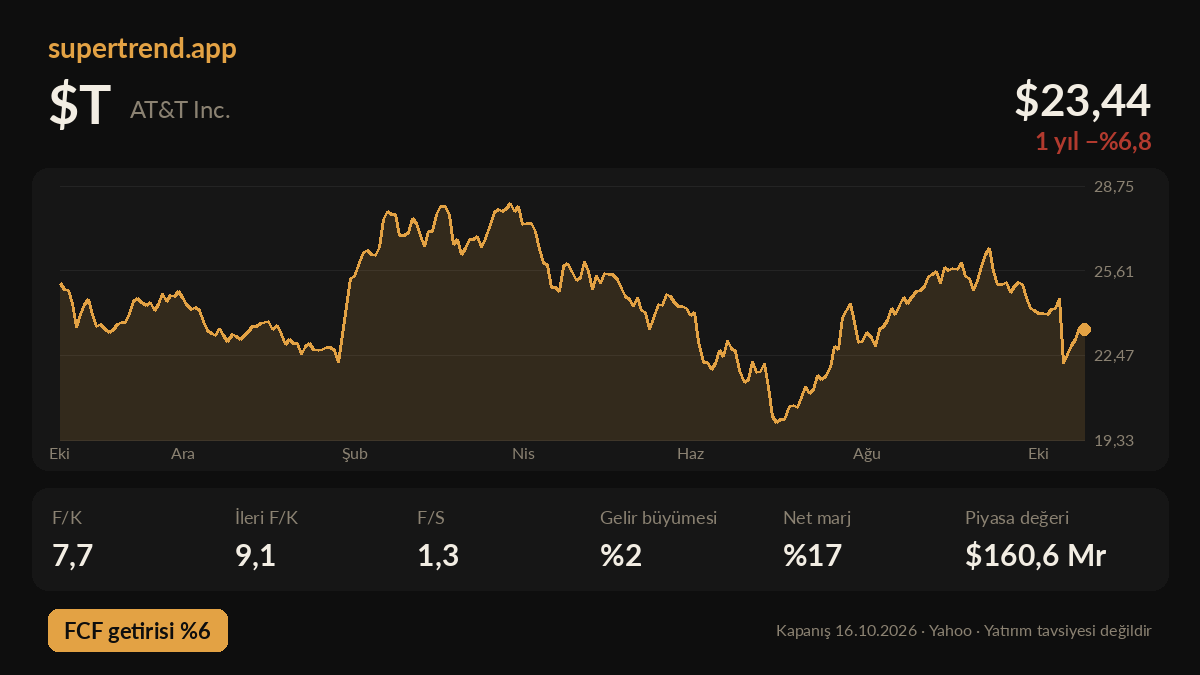Click the 25,61 y-axis label
This screenshot has width=1200, height=675.
tap(1113, 271)
